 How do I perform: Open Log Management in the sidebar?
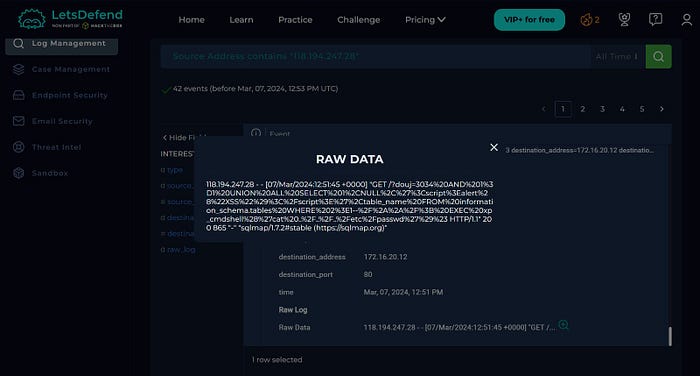tap(62, 44)
